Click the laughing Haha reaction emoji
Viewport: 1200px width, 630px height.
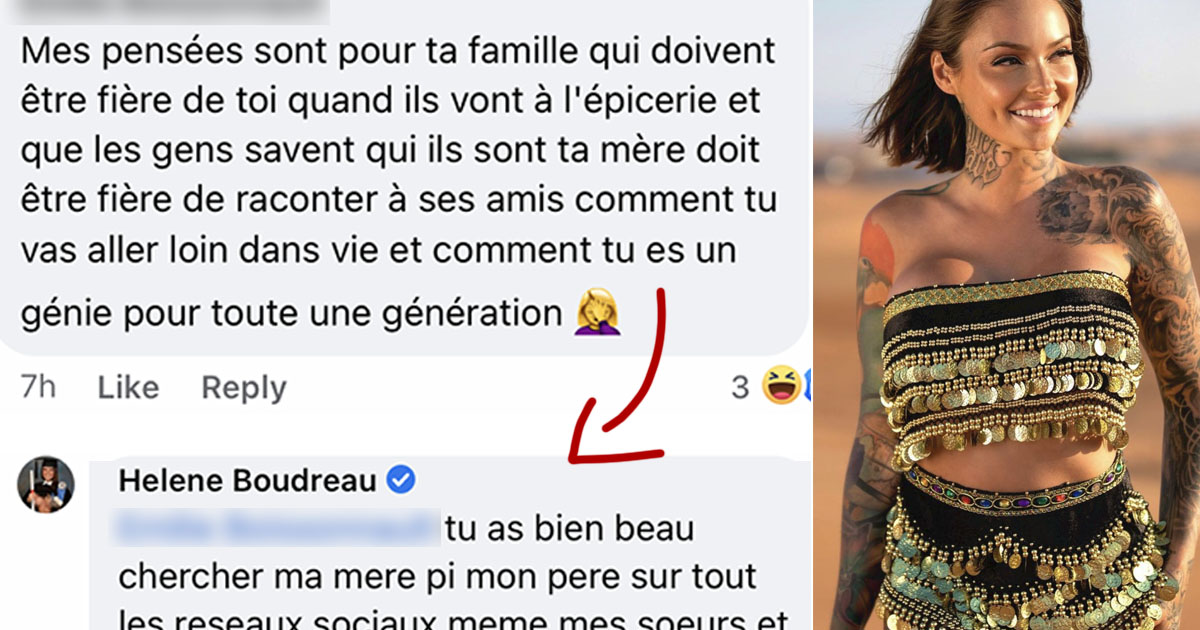click(780, 386)
